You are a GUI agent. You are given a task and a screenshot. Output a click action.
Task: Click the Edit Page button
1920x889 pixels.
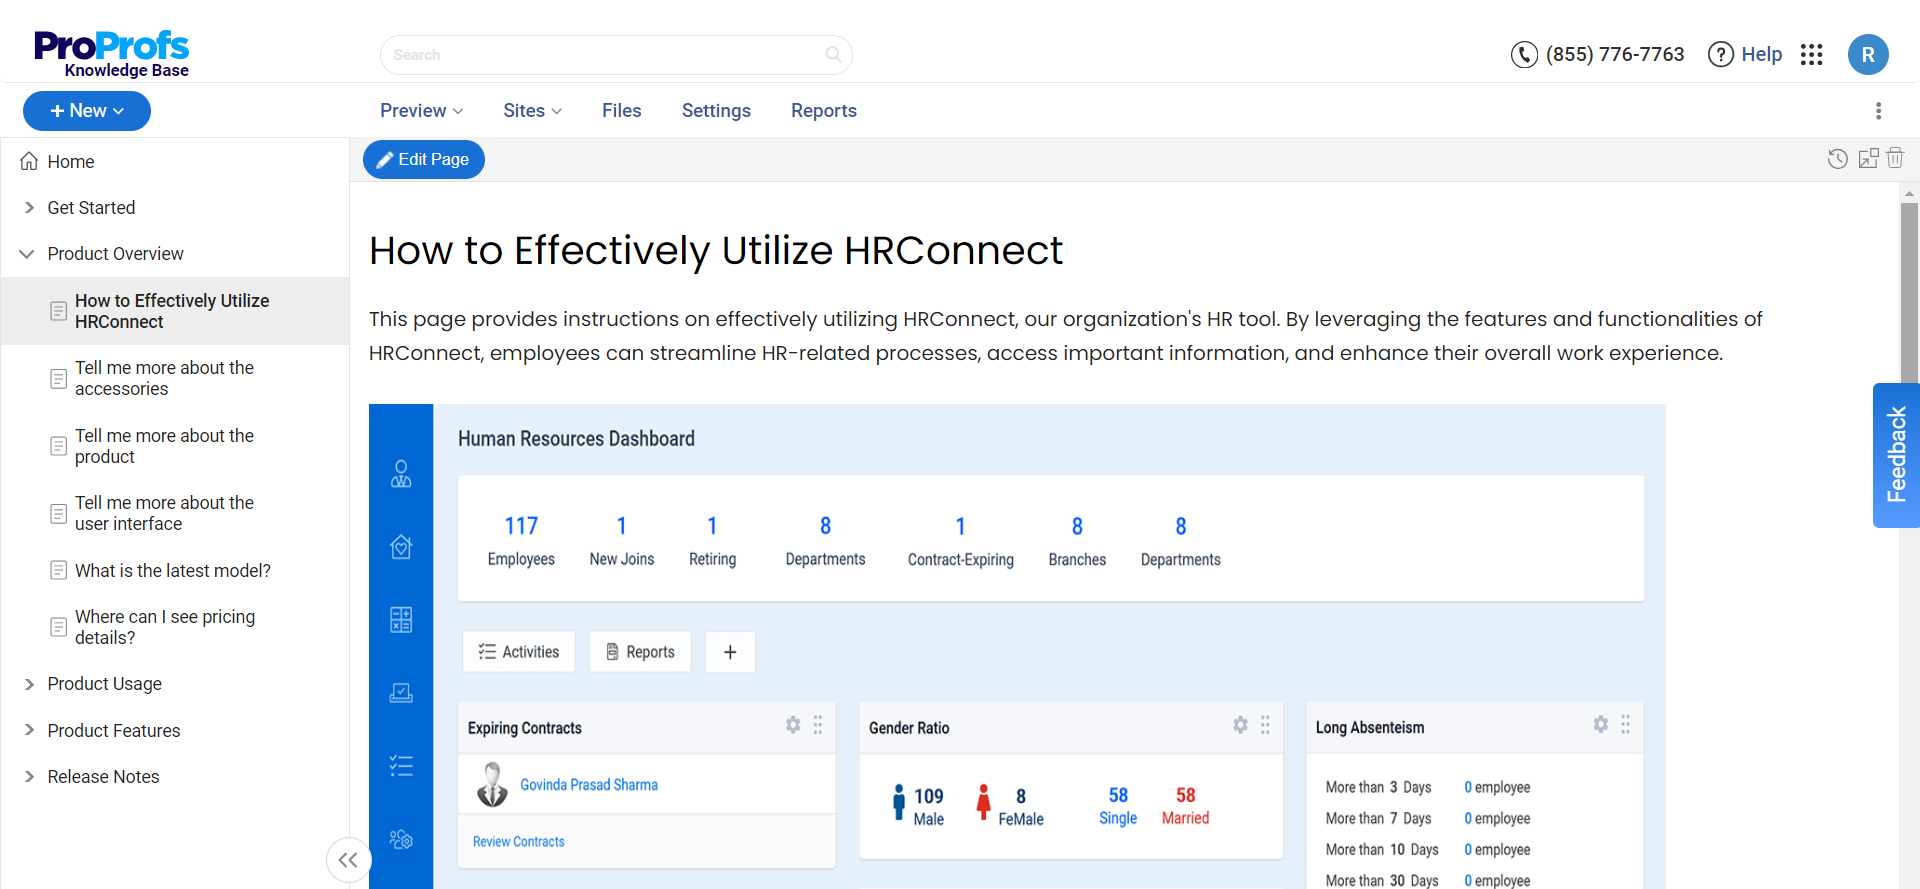(424, 160)
